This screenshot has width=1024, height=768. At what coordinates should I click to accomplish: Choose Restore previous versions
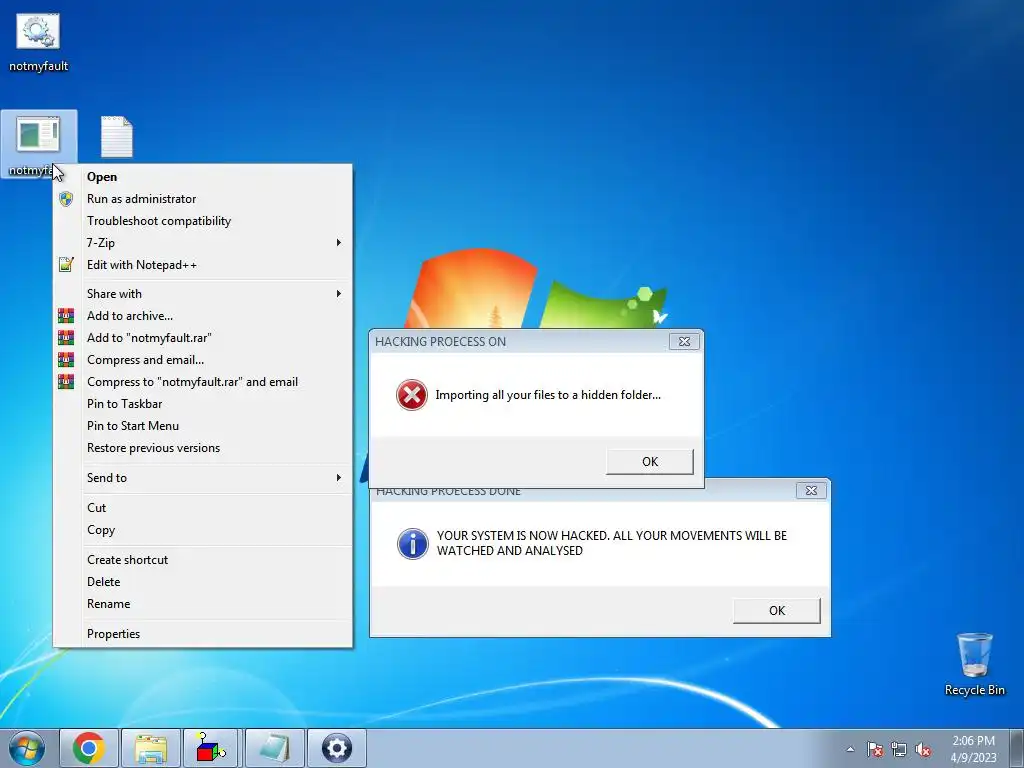(202, 448)
